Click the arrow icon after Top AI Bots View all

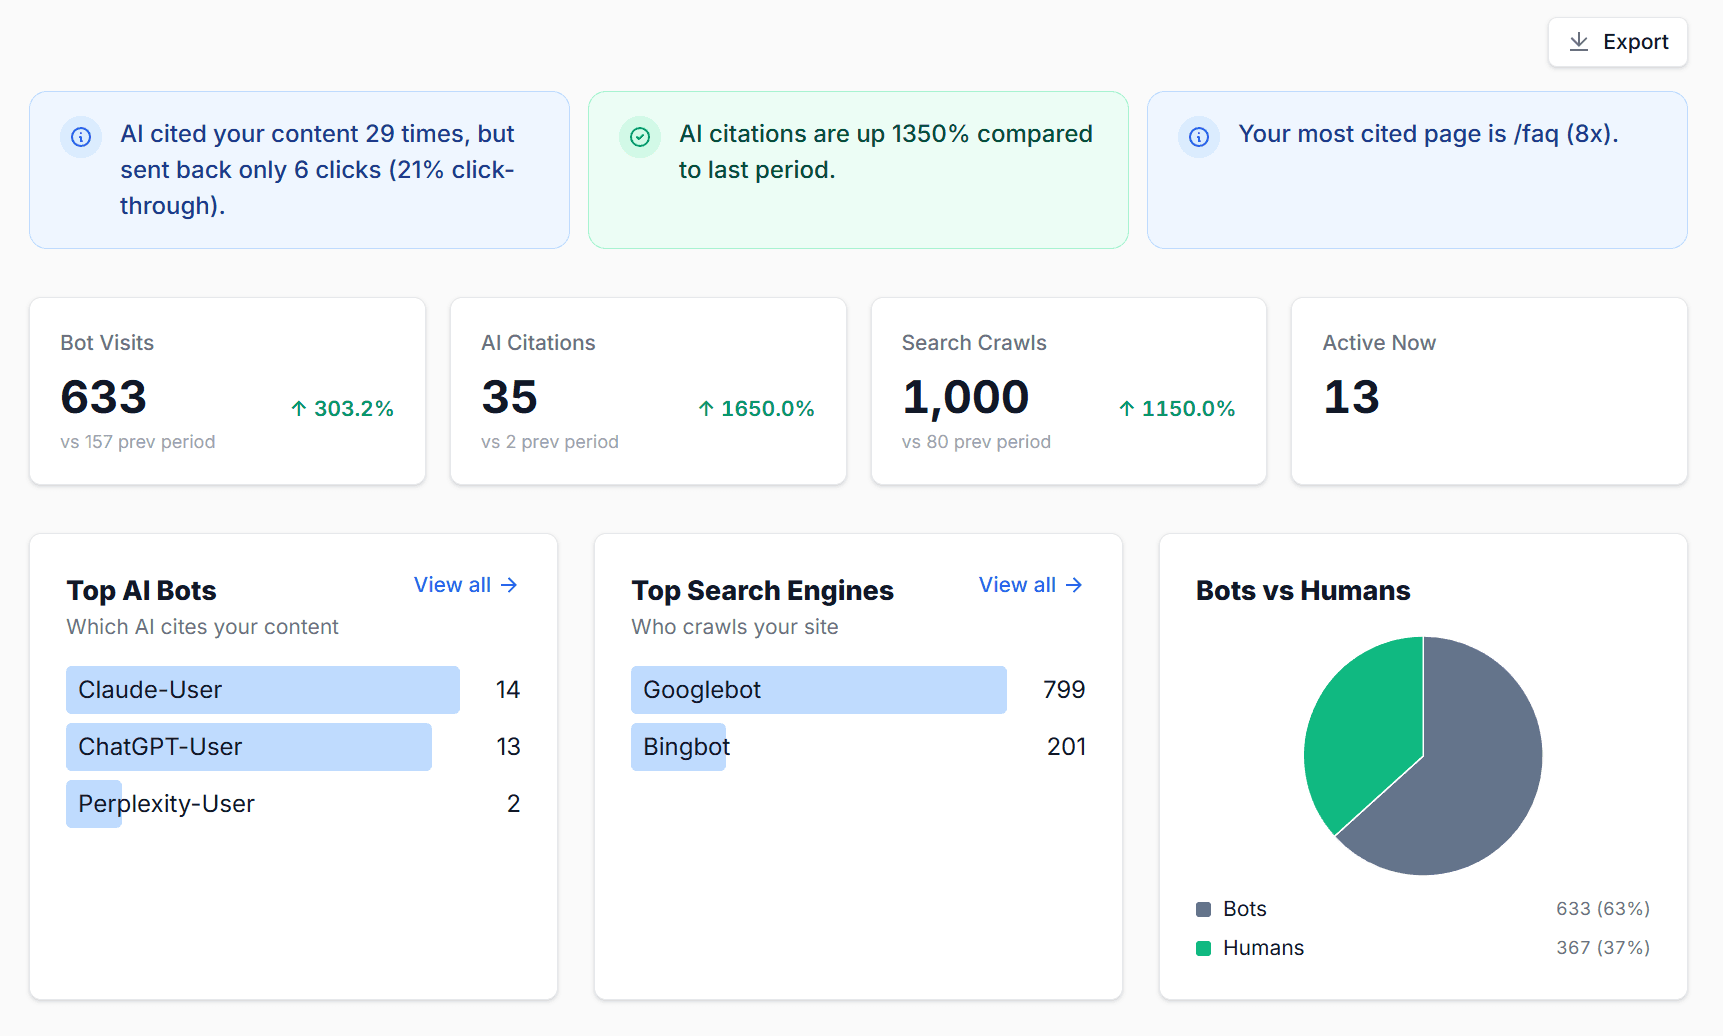coord(510,585)
